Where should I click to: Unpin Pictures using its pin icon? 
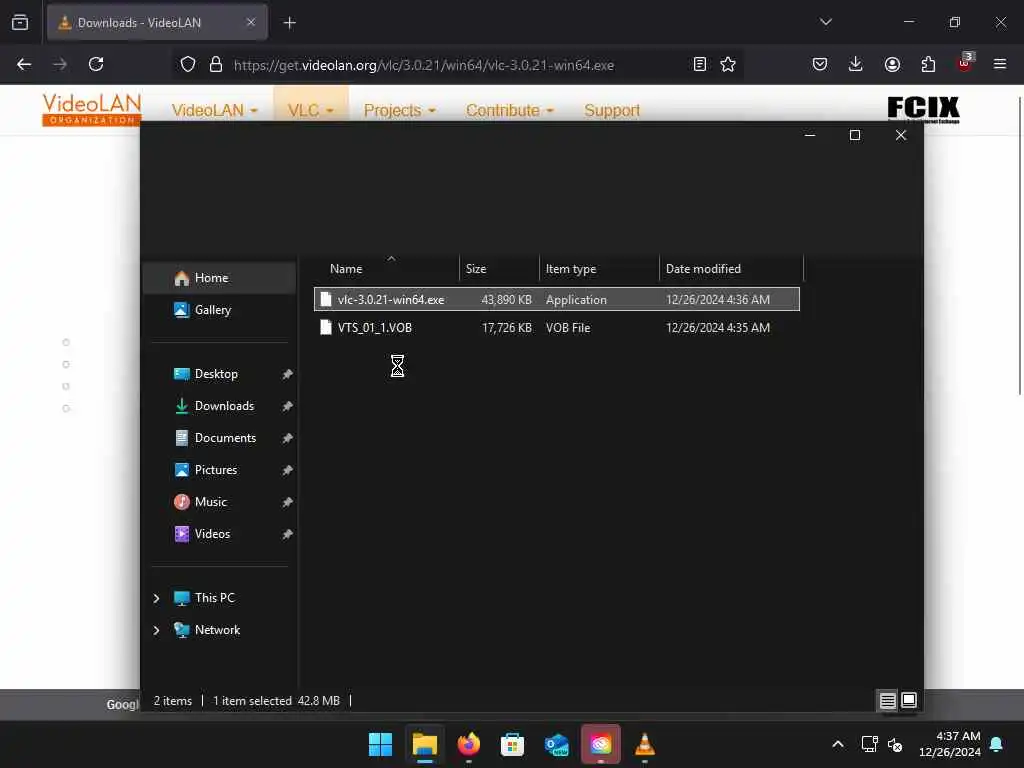pos(287,470)
